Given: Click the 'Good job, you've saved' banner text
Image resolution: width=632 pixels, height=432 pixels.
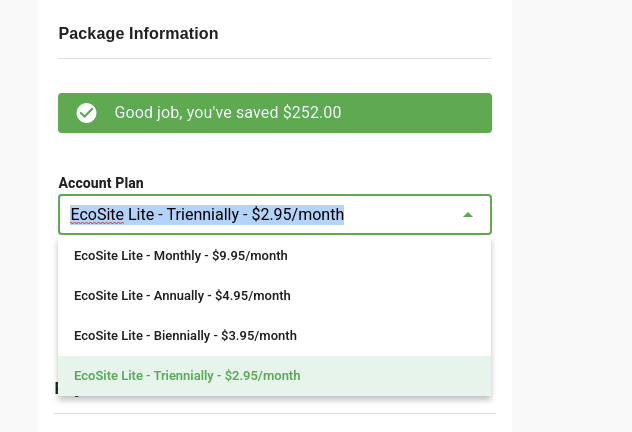Looking at the screenshot, I should 196,113.
